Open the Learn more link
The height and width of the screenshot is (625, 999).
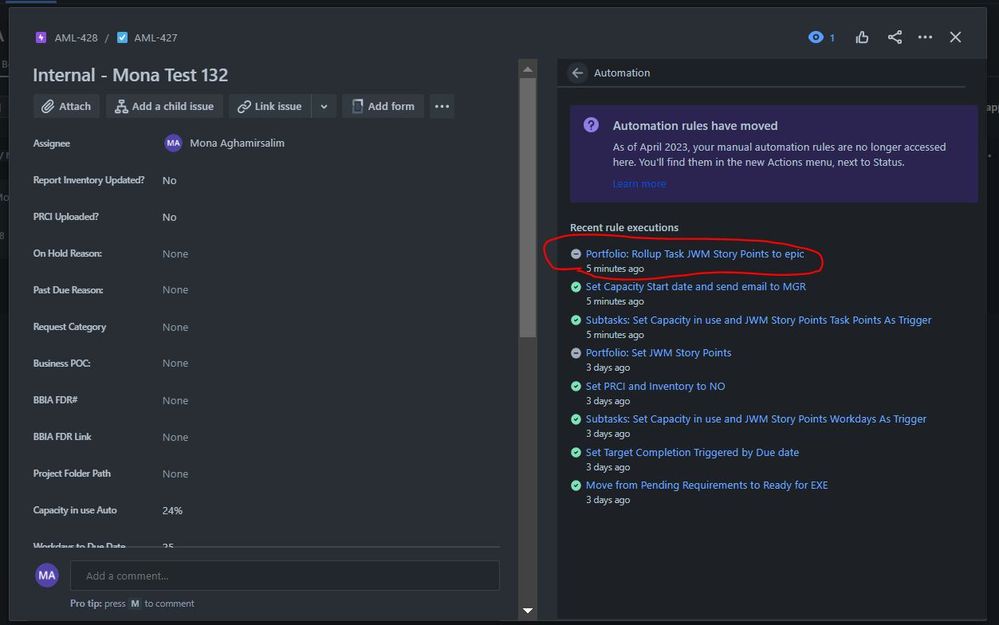[x=639, y=183]
